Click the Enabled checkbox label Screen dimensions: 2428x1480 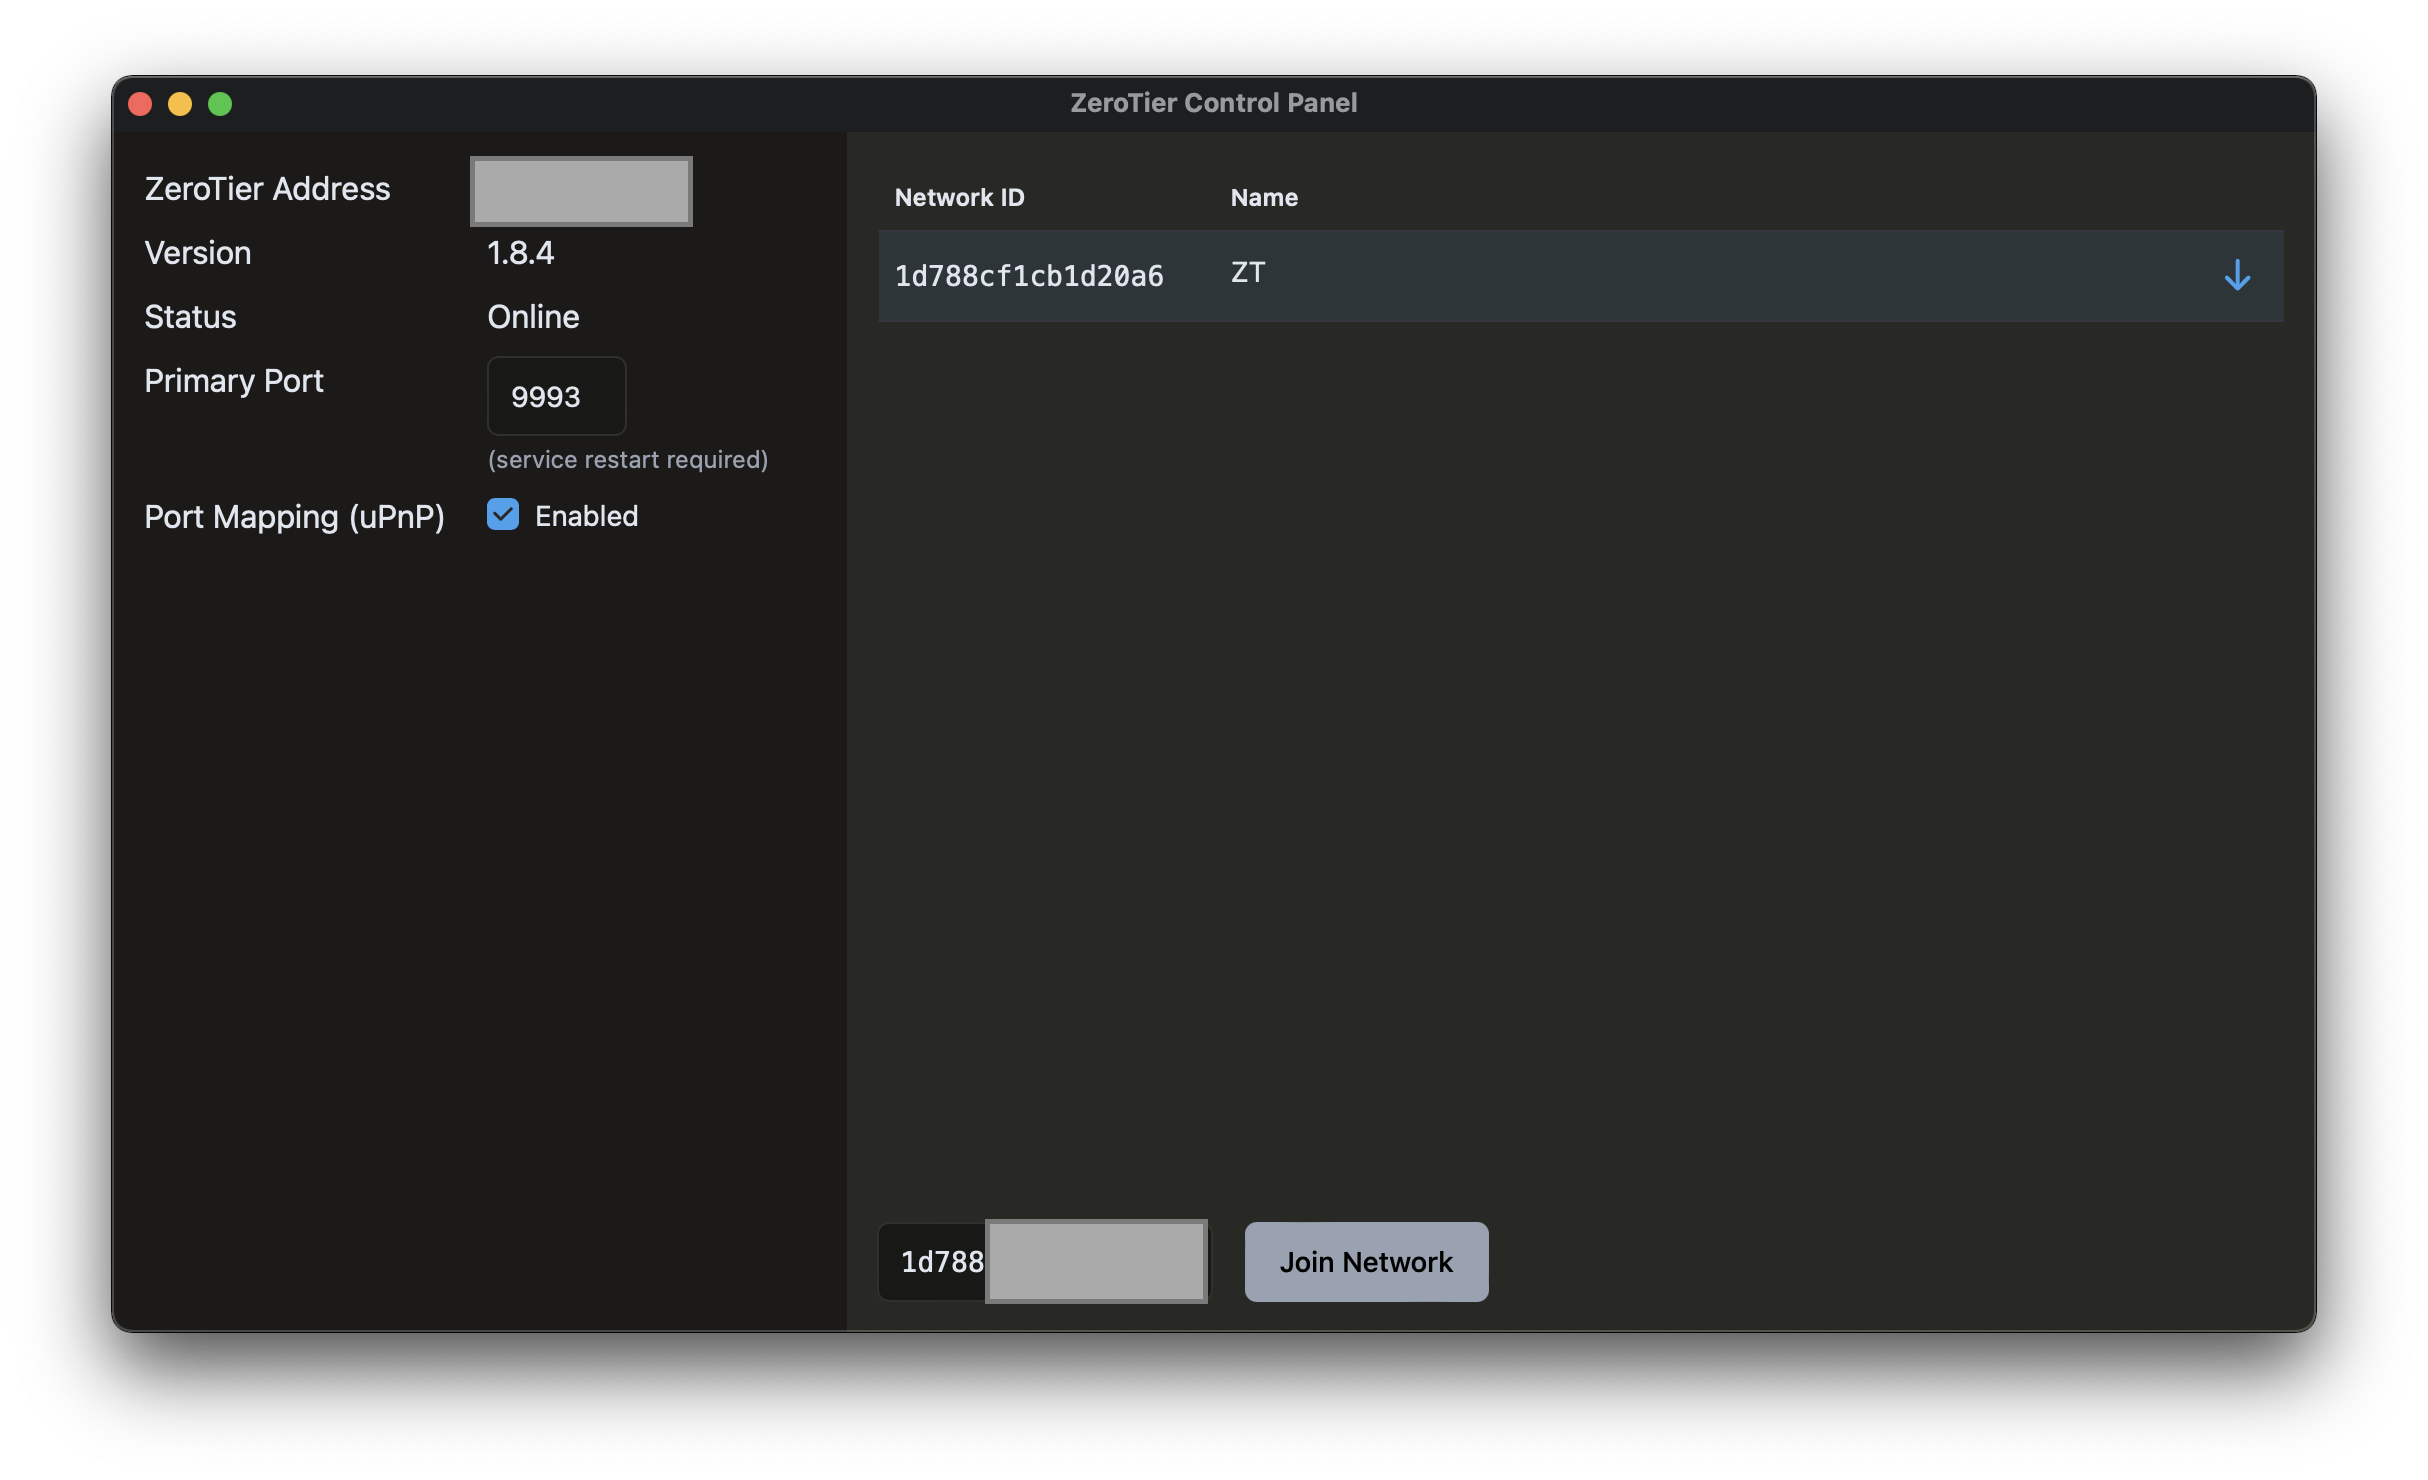586,516
